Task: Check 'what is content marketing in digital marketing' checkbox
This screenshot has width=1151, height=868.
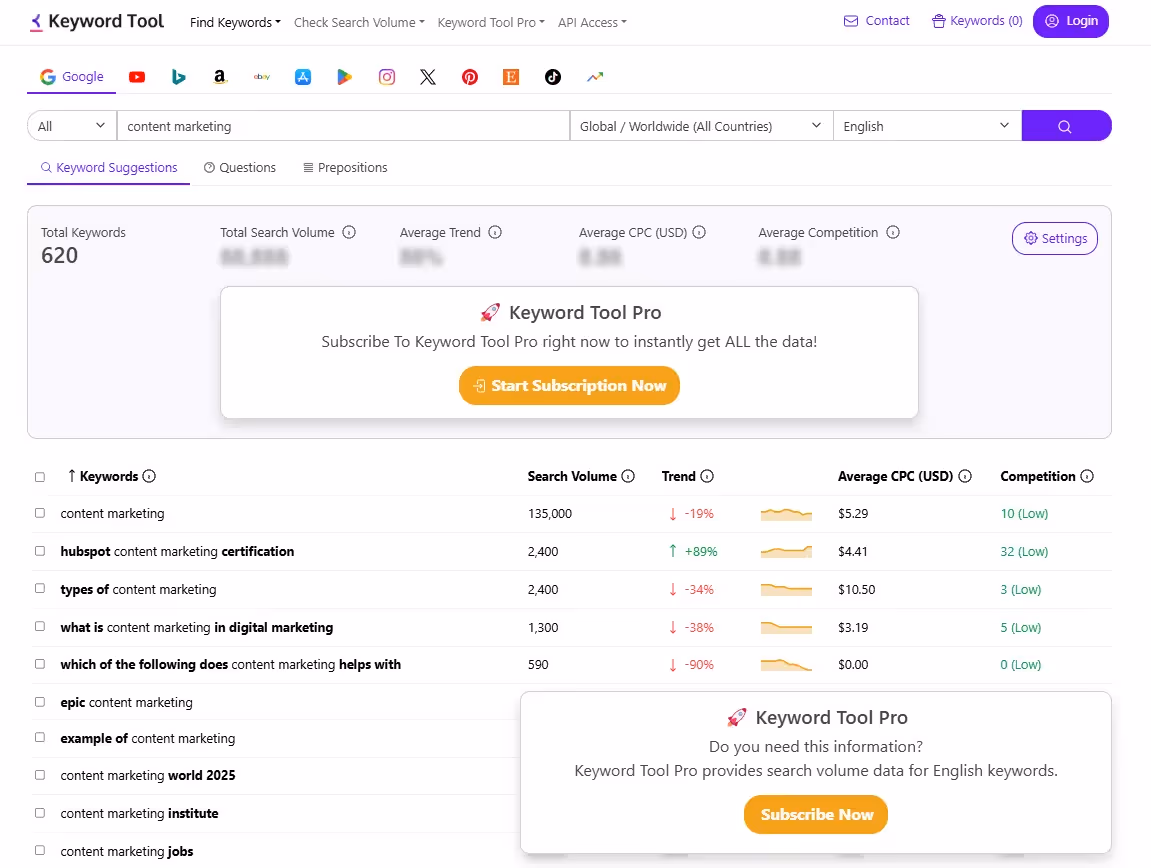Action: [40, 626]
